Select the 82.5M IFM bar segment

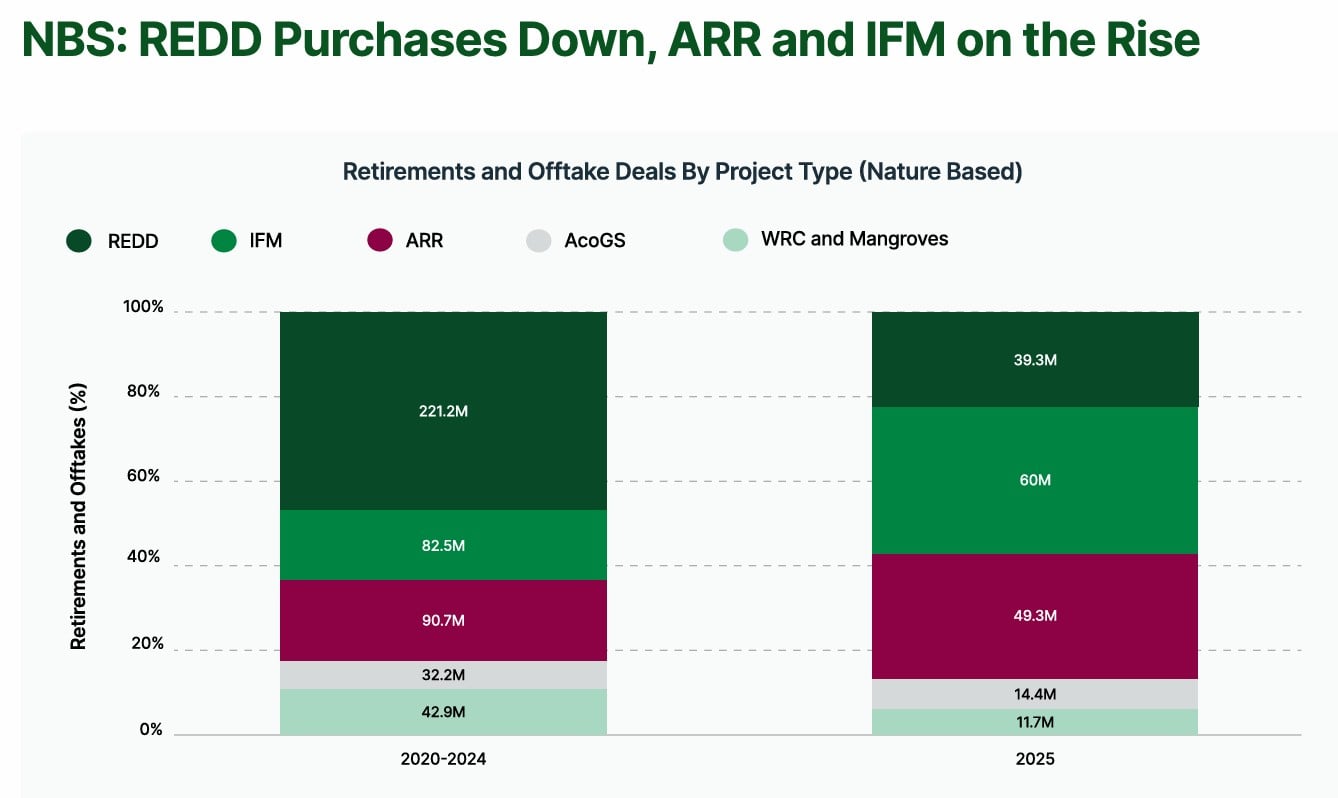pos(443,545)
